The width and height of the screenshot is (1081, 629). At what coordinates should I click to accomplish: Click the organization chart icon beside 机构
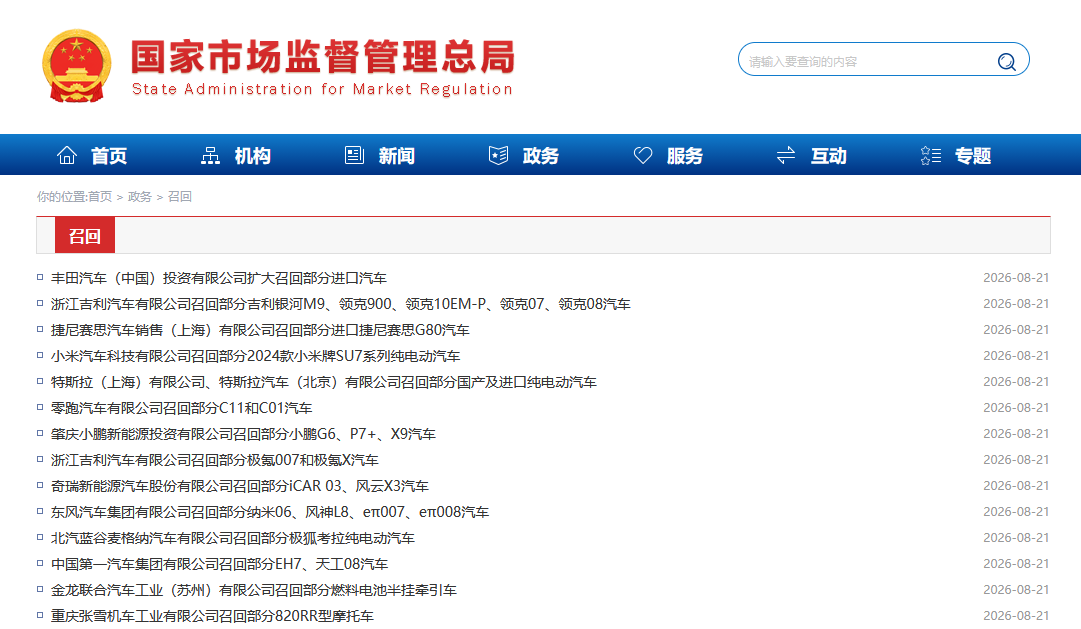[x=210, y=155]
